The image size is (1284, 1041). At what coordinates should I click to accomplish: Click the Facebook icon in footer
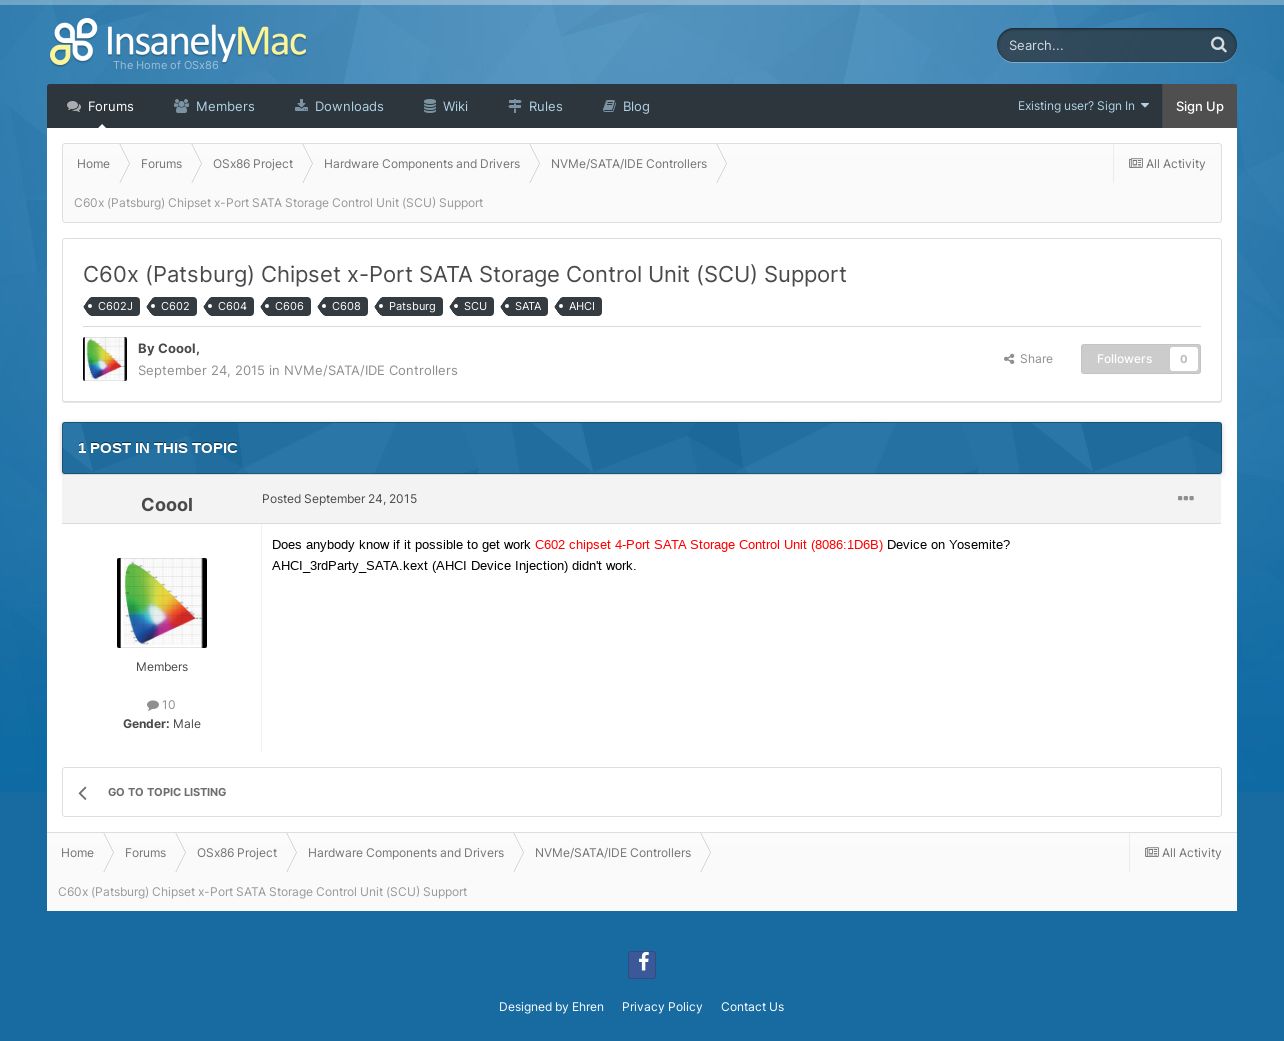pyautogui.click(x=642, y=964)
